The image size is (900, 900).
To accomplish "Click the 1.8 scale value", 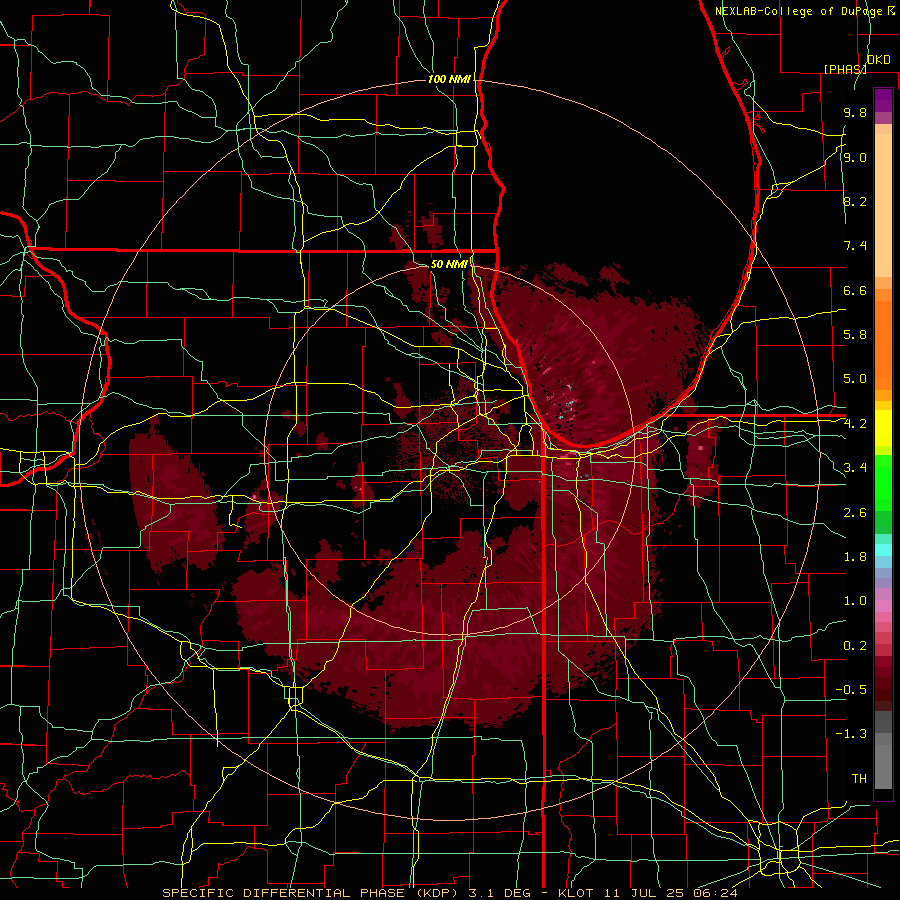I will click(855, 556).
